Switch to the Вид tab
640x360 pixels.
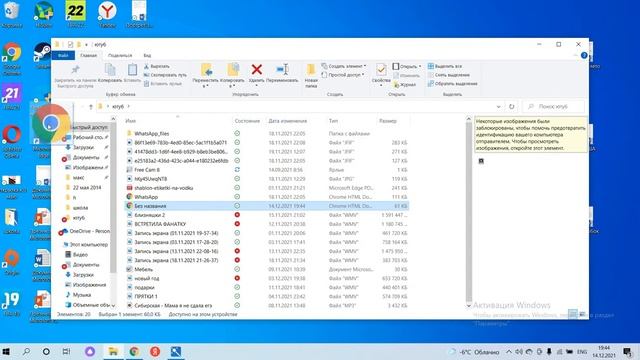pyautogui.click(x=147, y=55)
